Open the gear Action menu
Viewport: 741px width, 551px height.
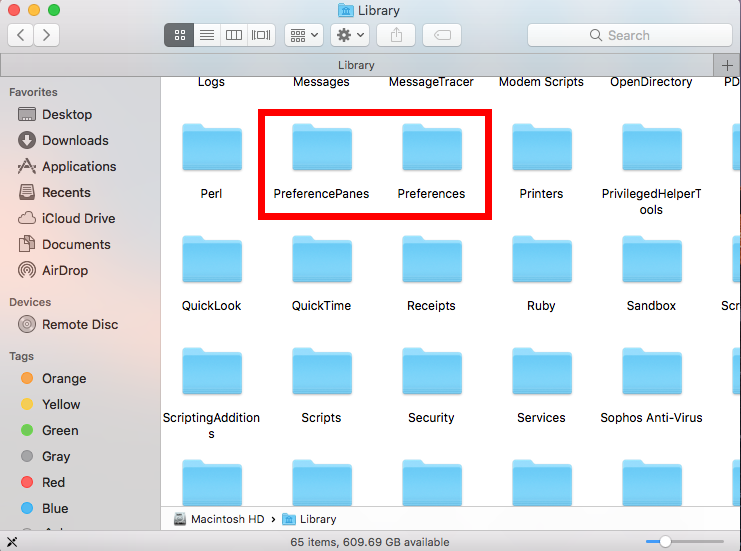point(350,35)
